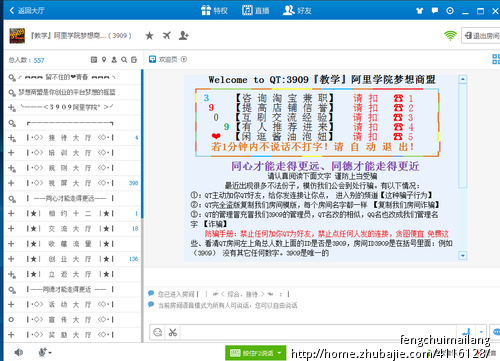The height and width of the screenshot is (361, 500).
Task: Click the welcome page scroll-down arrow
Action: click(463, 256)
